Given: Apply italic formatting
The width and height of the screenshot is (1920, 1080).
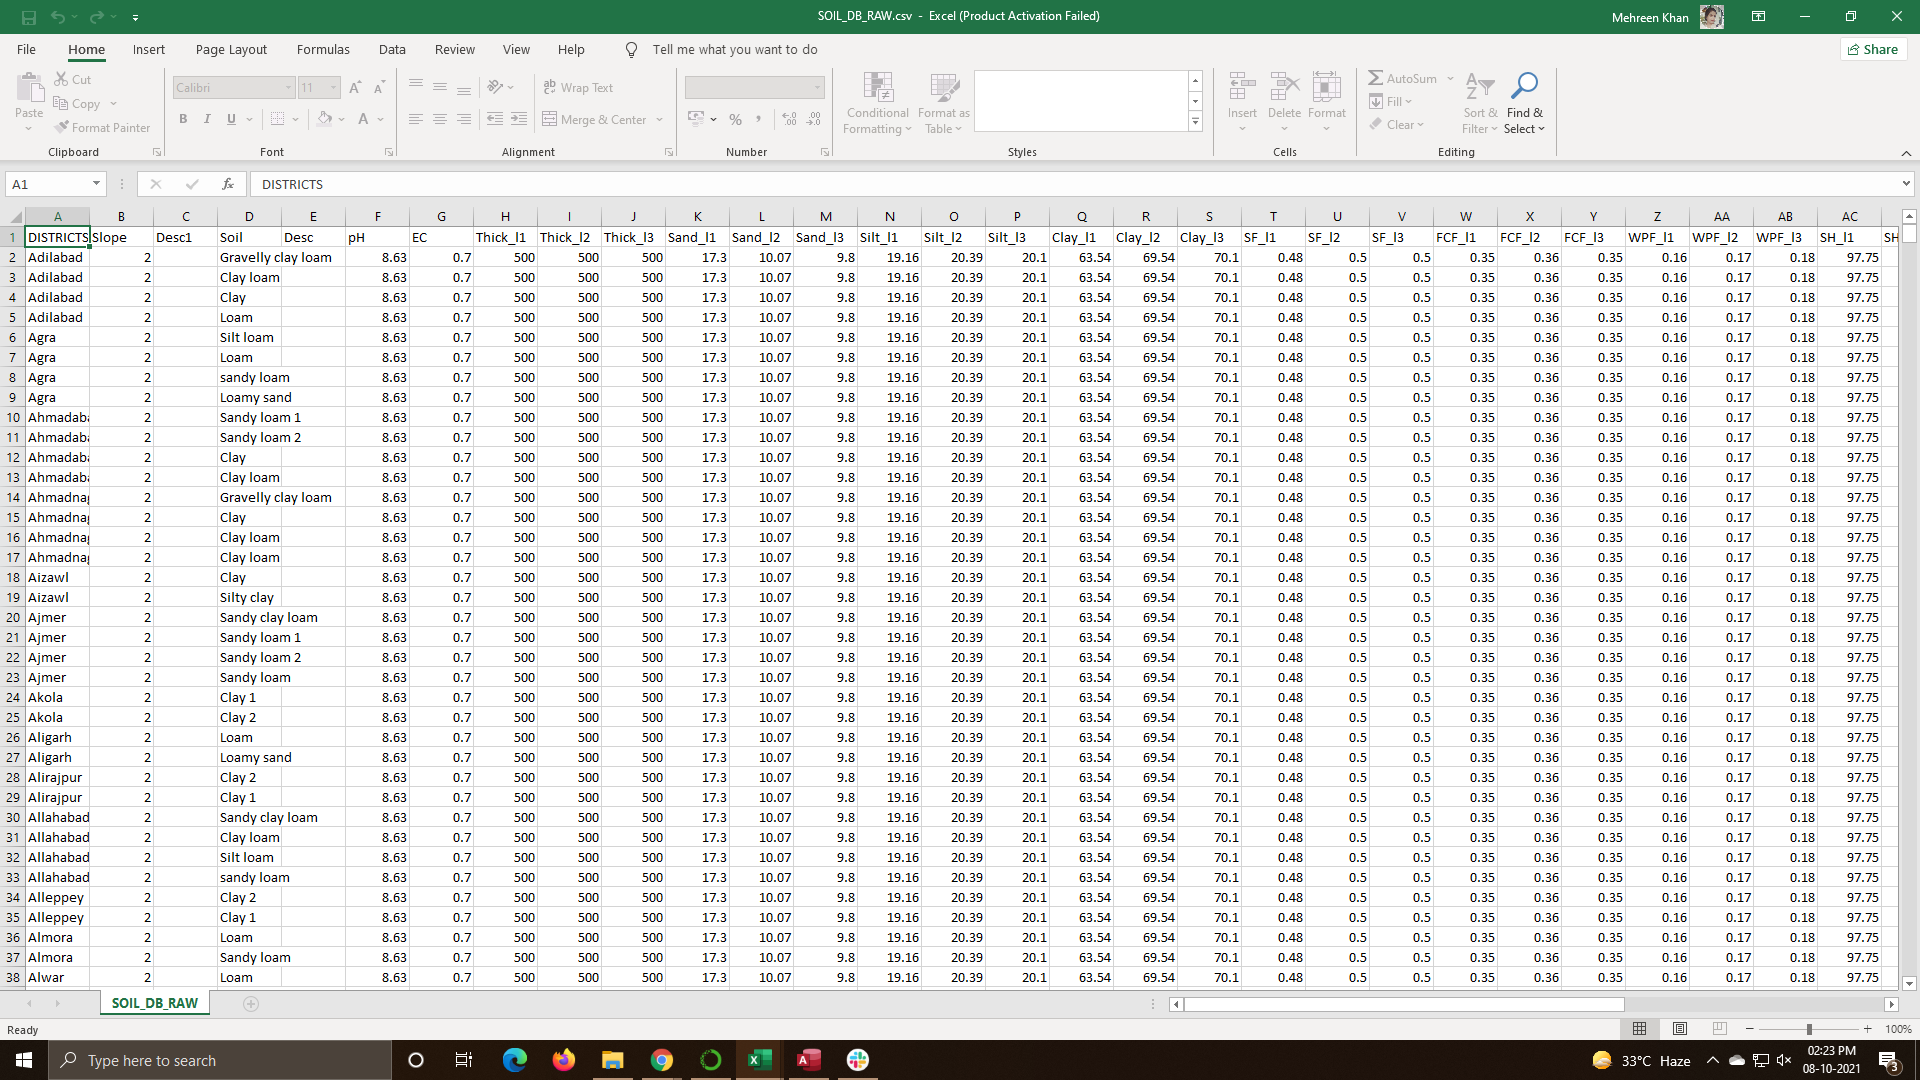Looking at the screenshot, I should point(207,118).
